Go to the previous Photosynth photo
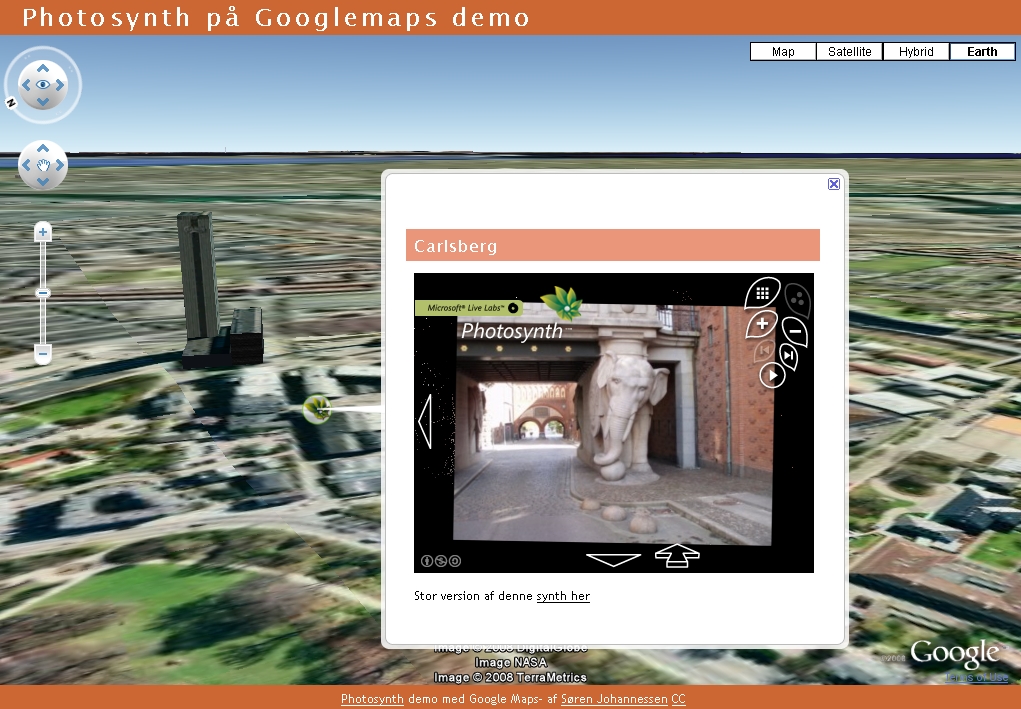This screenshot has width=1021, height=709. (x=764, y=351)
